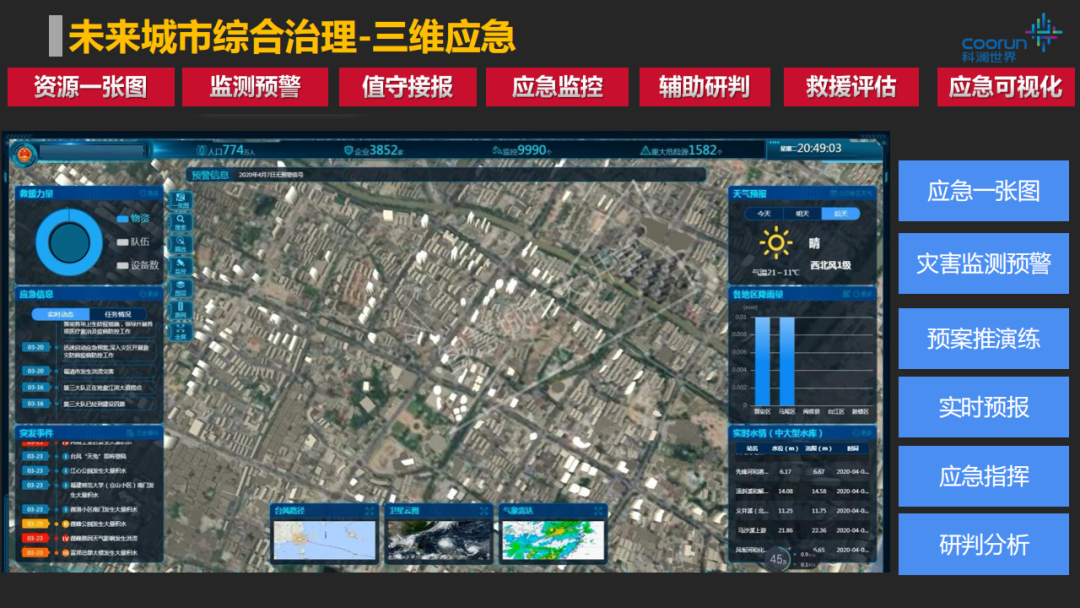Screen dimensions: 1080x608
Task: Click the title input field beside emblem
Action: pos(93,151)
